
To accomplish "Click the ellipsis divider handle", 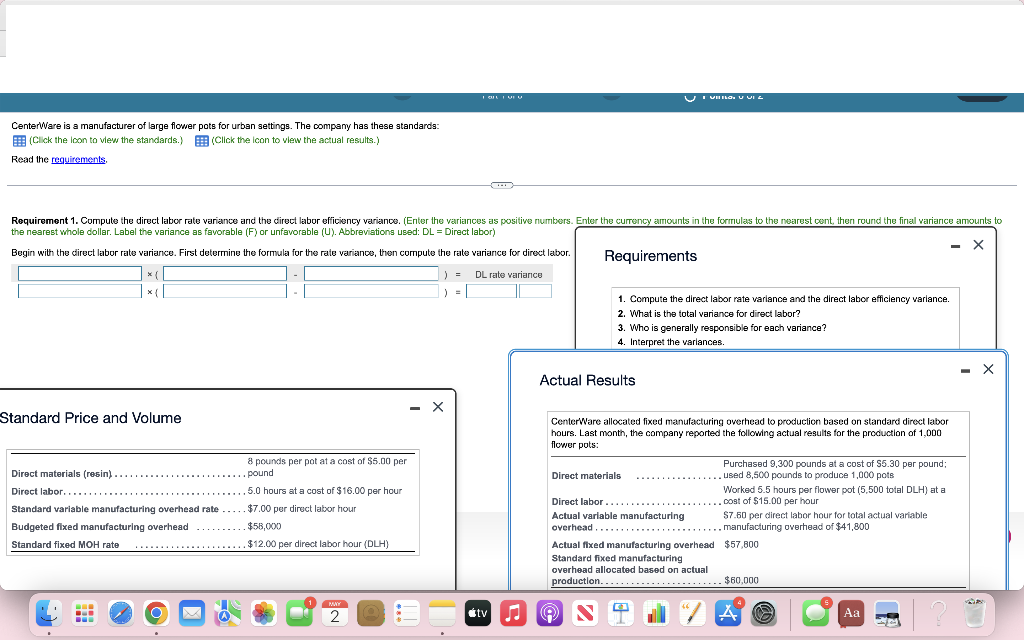I will coord(502,185).
